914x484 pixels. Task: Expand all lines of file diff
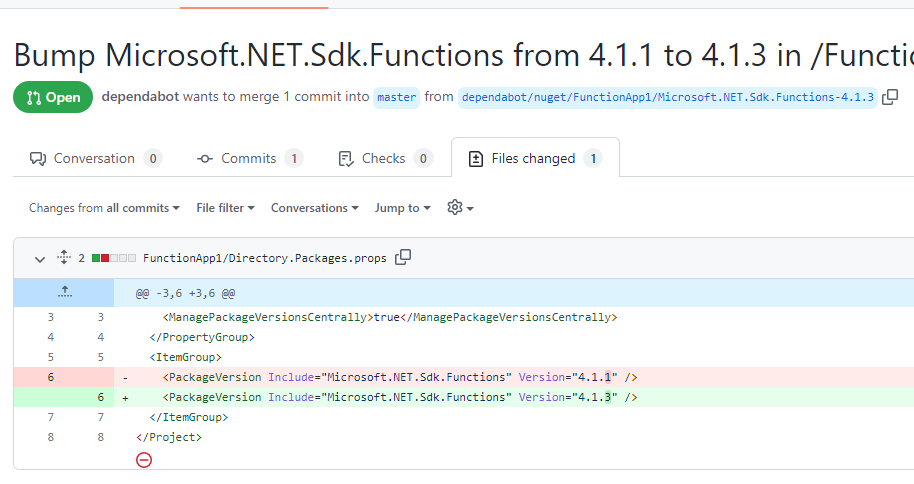(64, 257)
